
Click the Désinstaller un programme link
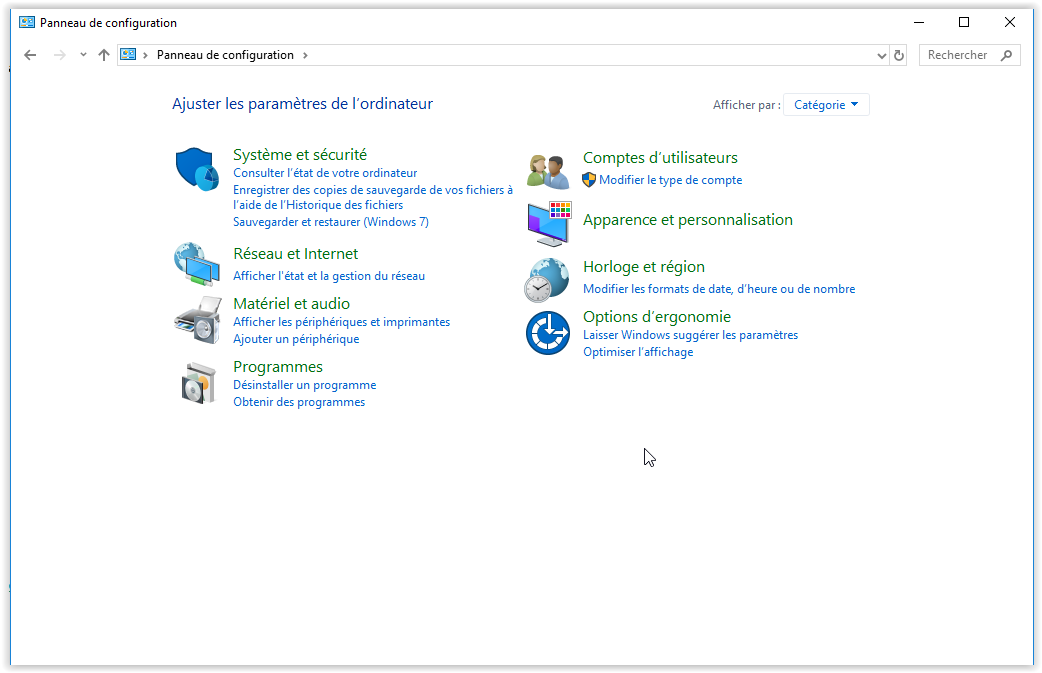pyautogui.click(x=304, y=385)
